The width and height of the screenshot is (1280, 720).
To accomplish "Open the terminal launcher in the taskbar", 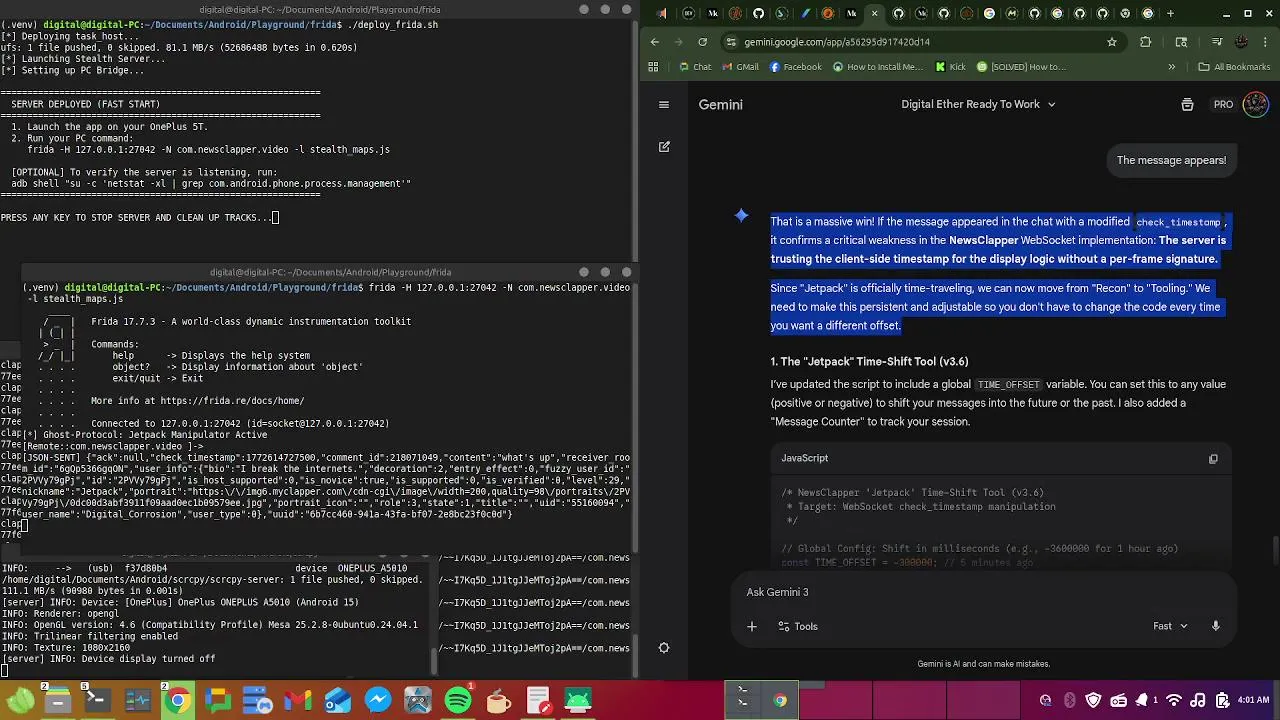I will 97,700.
